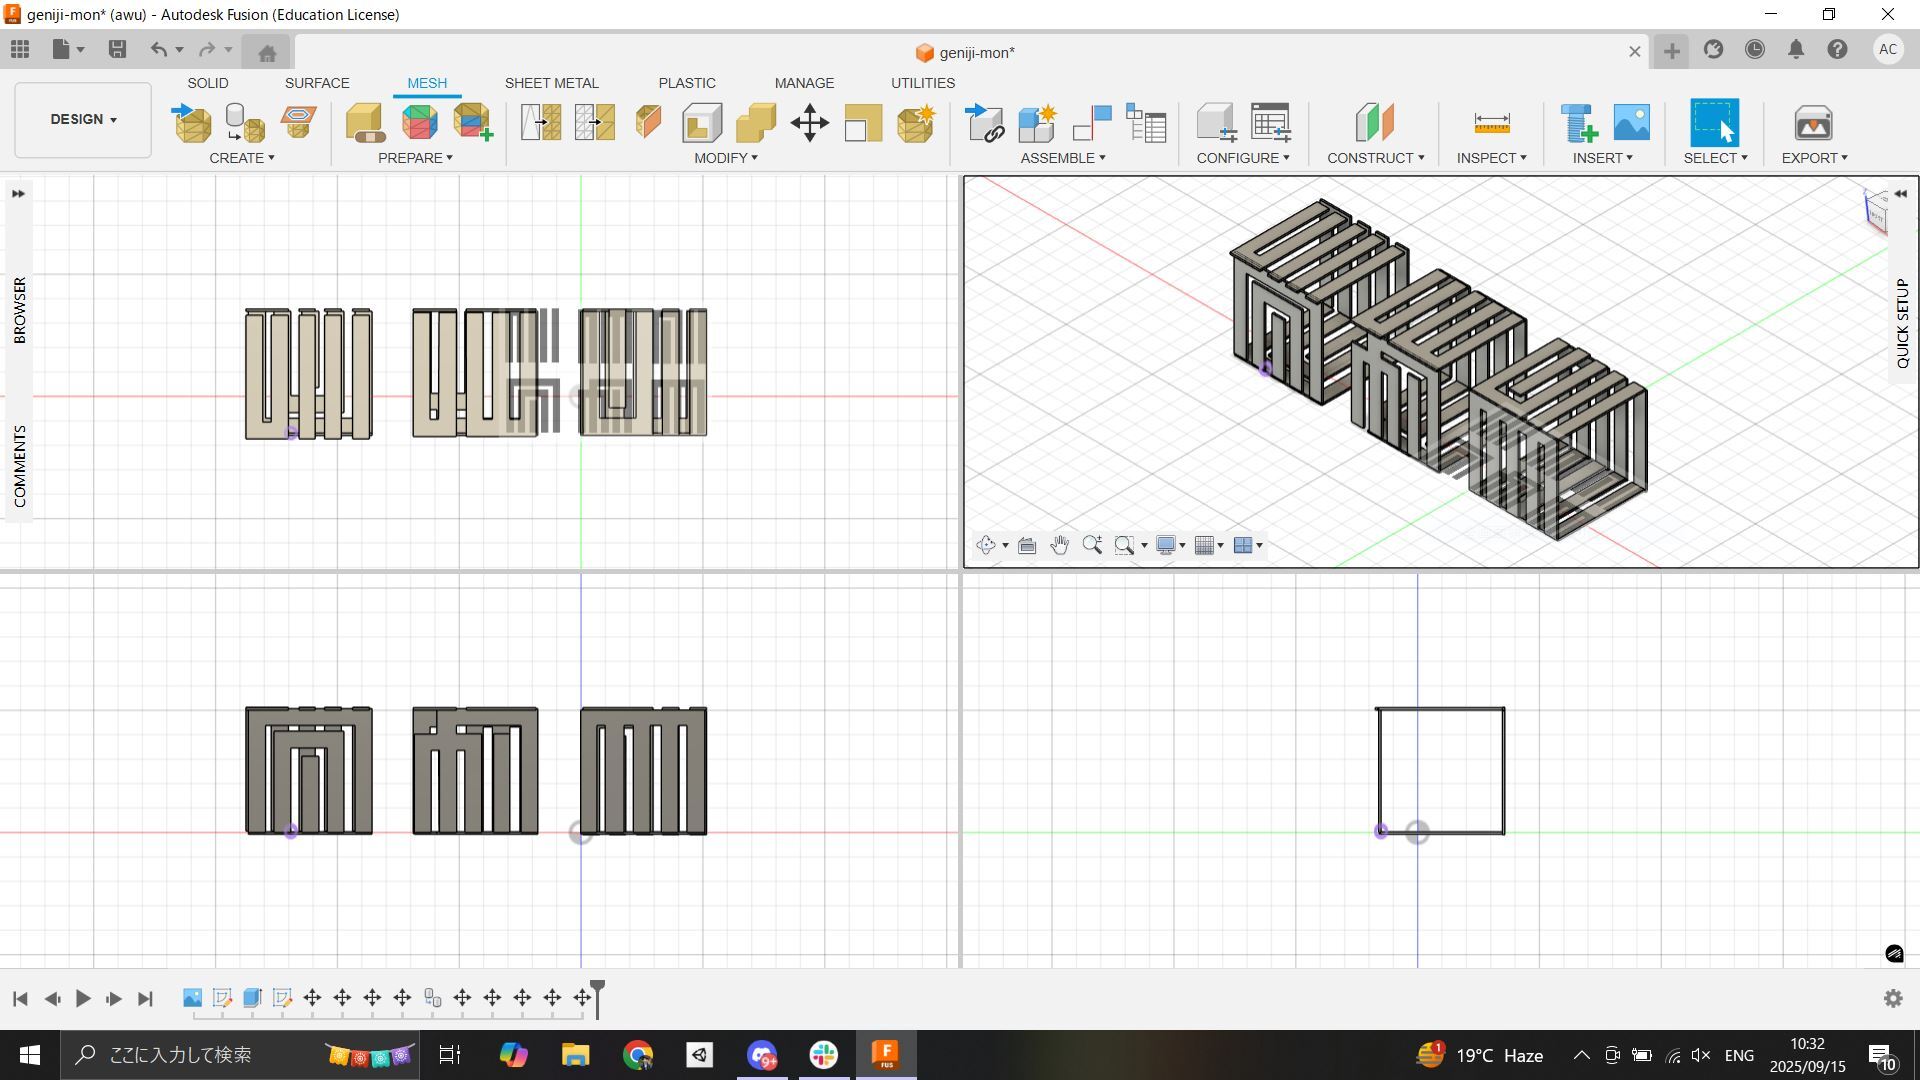Click the timeline end position marker
Viewport: 1920px width, 1080px height.
pos(598,990)
